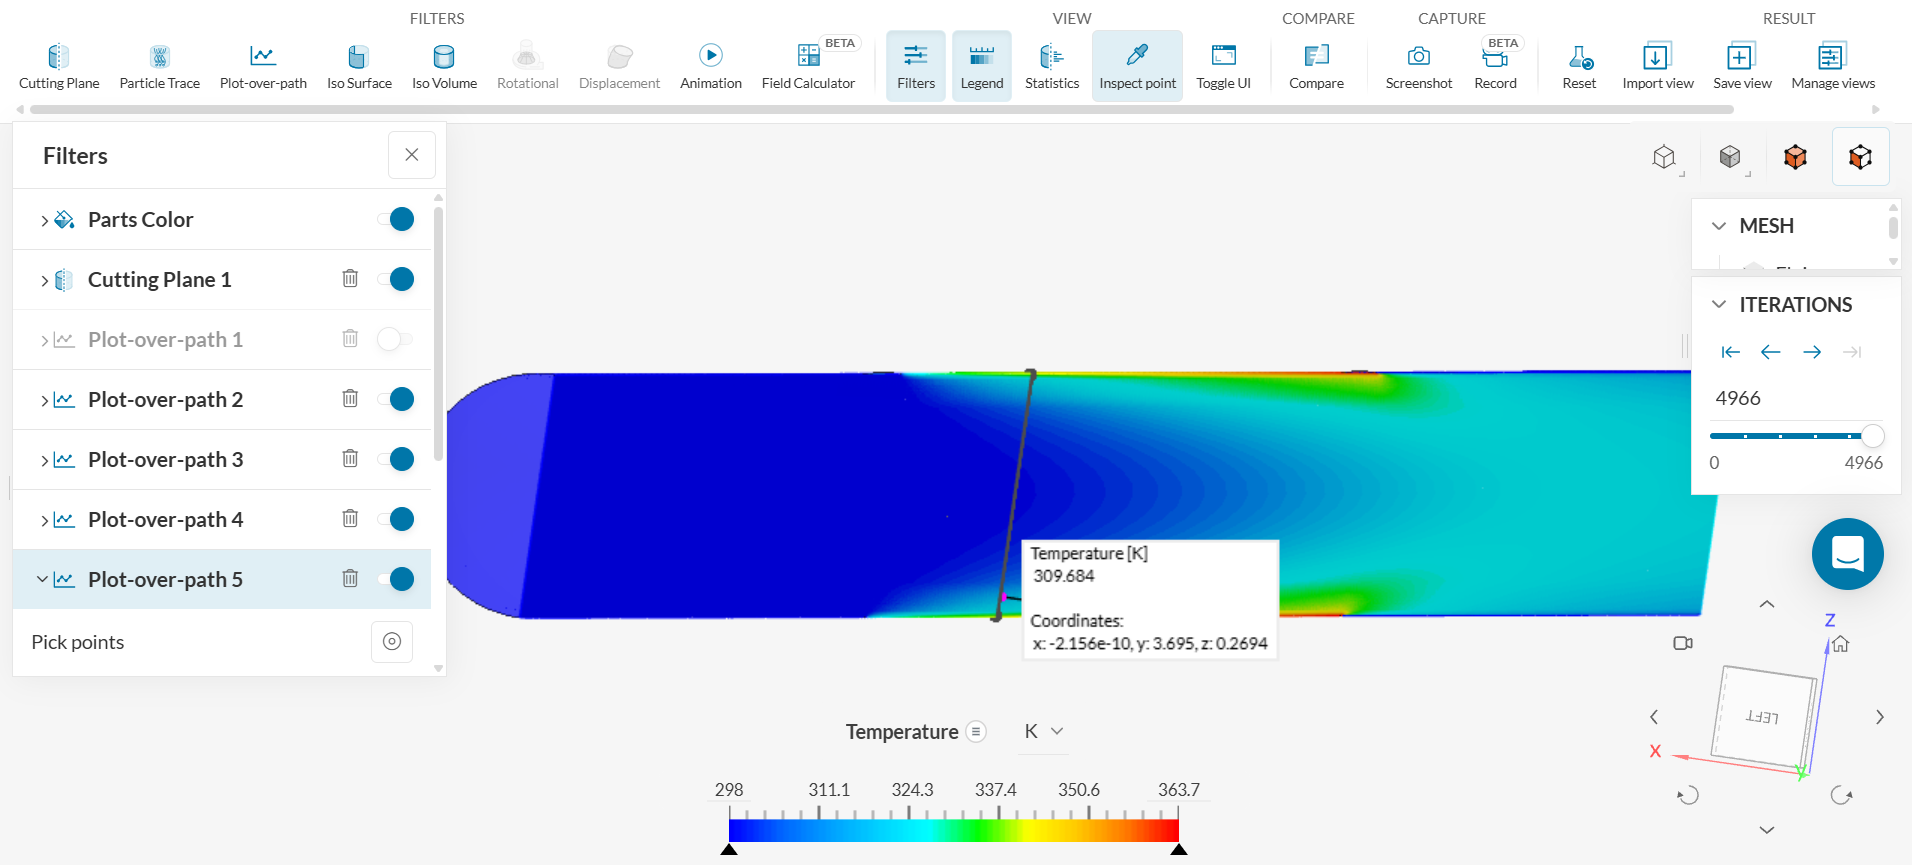This screenshot has width=1912, height=865.
Task: Open the chat support bubble
Action: point(1847,554)
